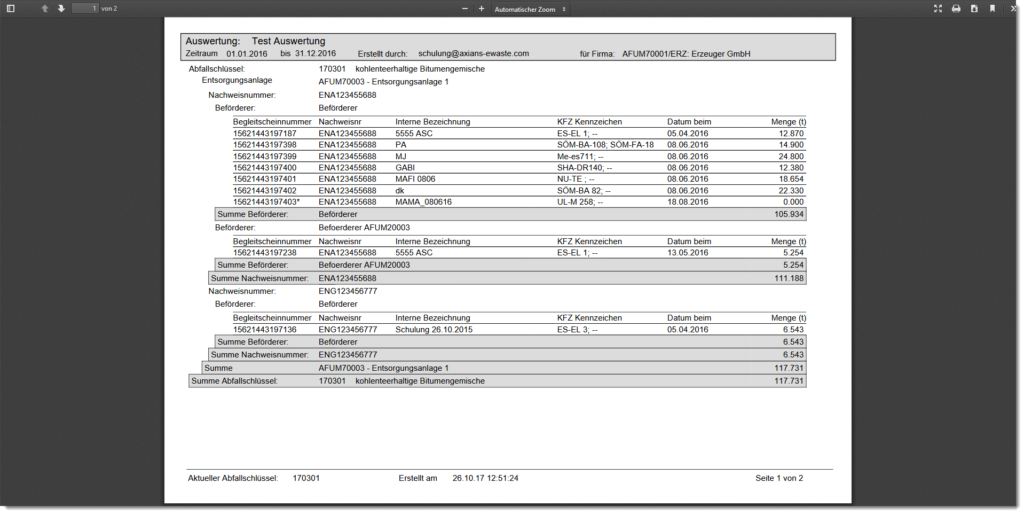
Task: Click Begleitscheinnummer 15621443197400
Action: point(264,167)
